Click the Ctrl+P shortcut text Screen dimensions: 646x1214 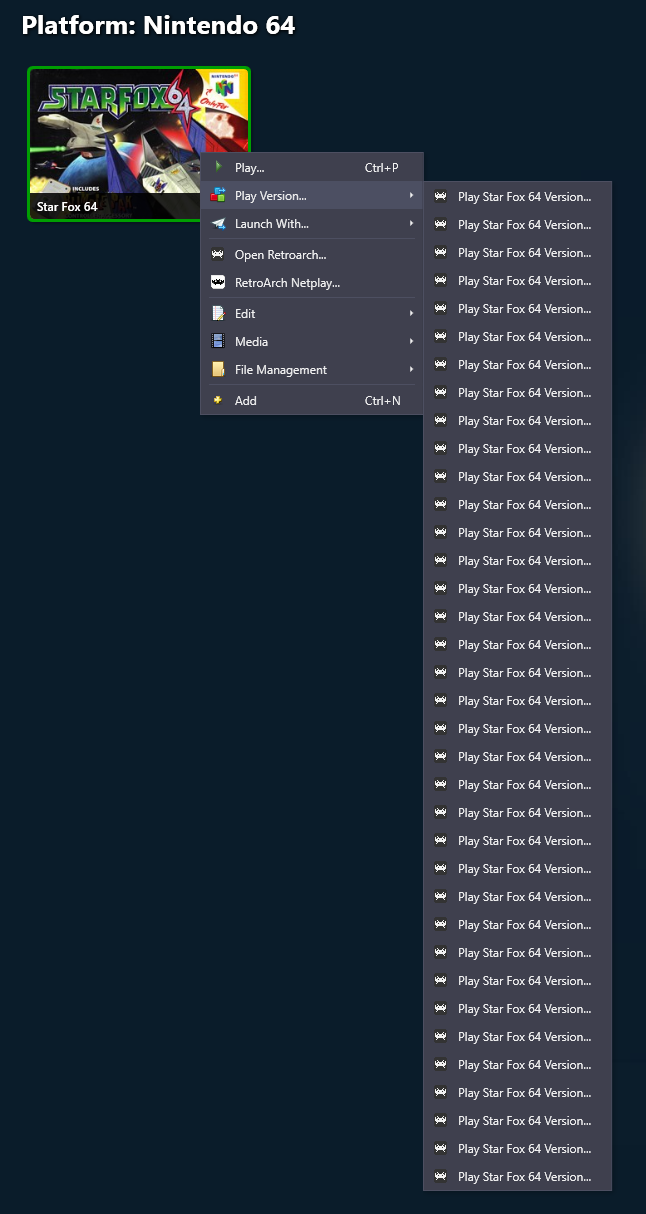point(382,168)
